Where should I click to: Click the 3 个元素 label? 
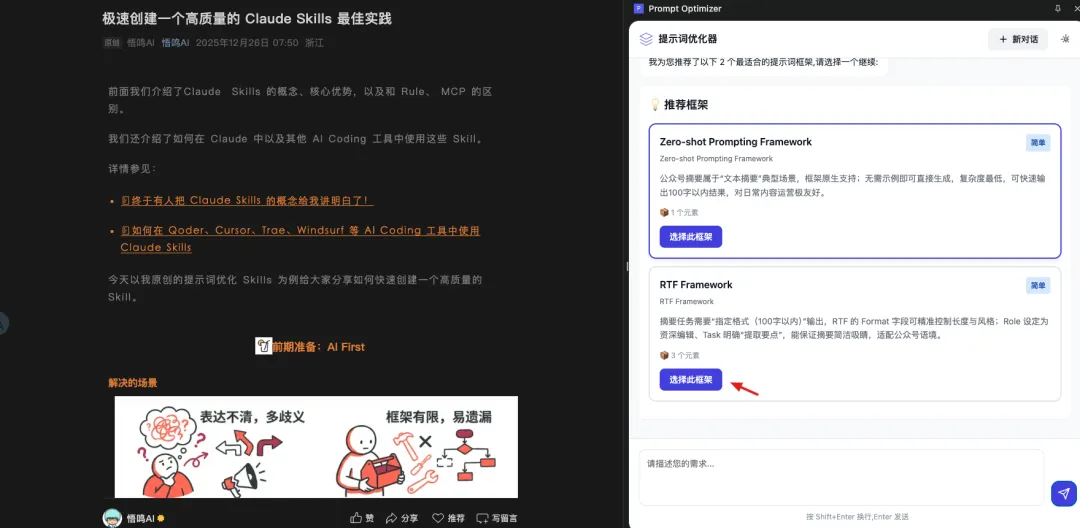685,355
